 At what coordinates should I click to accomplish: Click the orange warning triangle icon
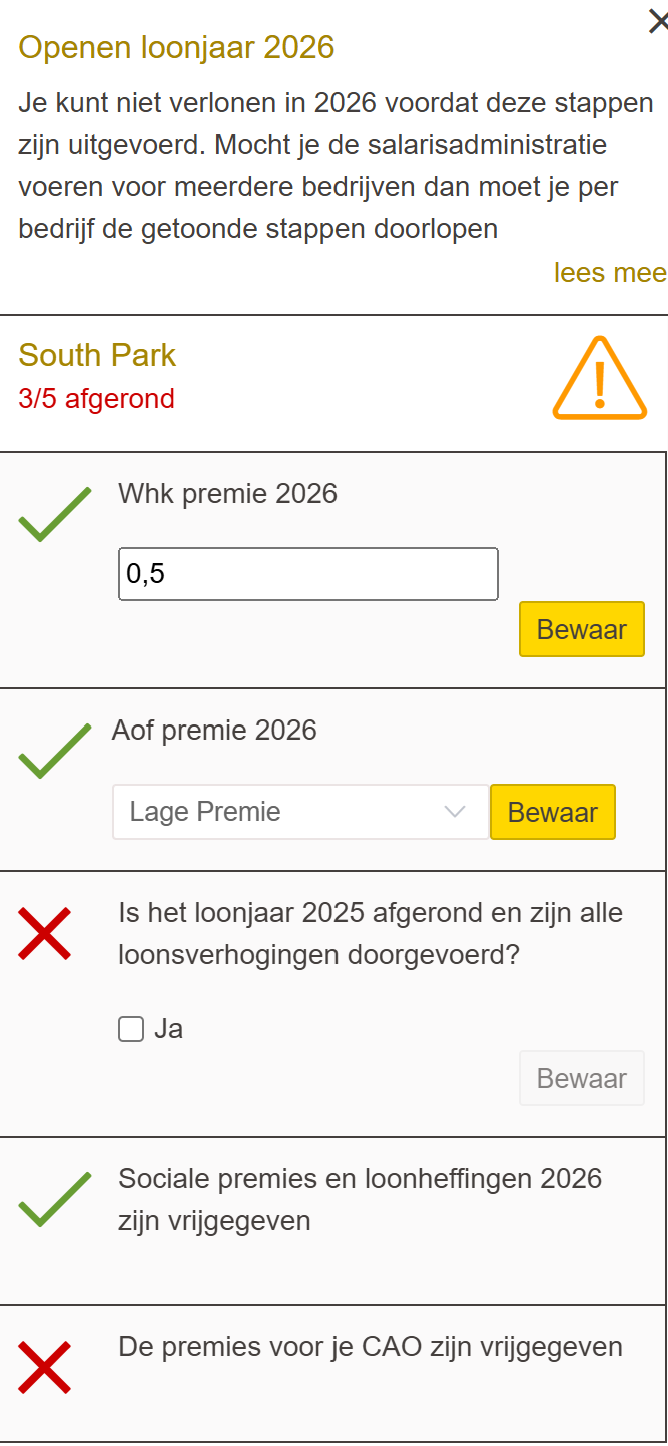click(x=599, y=379)
